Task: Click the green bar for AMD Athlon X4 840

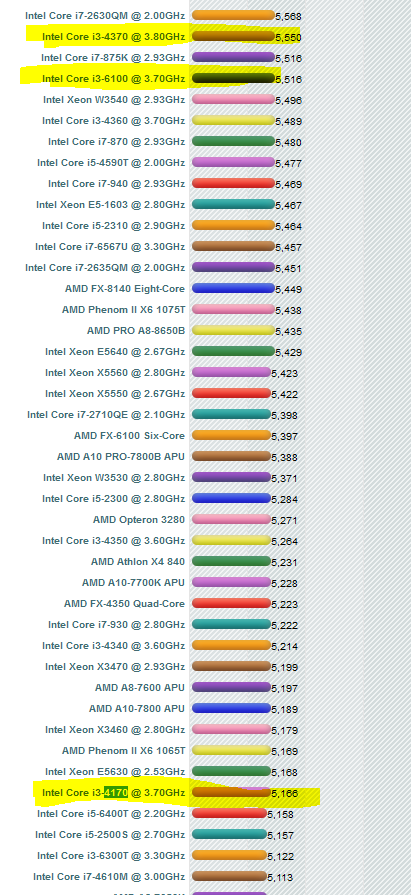Action: 231,561
